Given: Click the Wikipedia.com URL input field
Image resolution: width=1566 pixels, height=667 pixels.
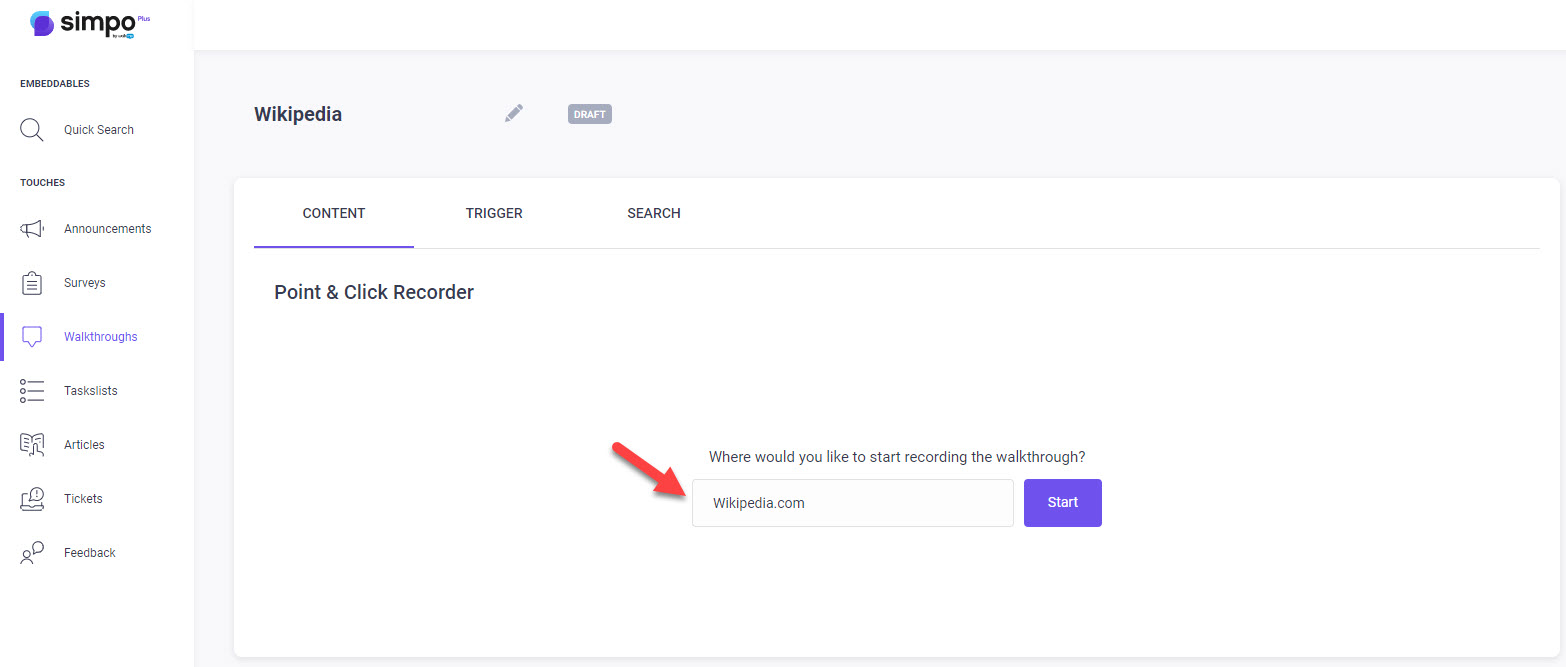Looking at the screenshot, I should 853,503.
